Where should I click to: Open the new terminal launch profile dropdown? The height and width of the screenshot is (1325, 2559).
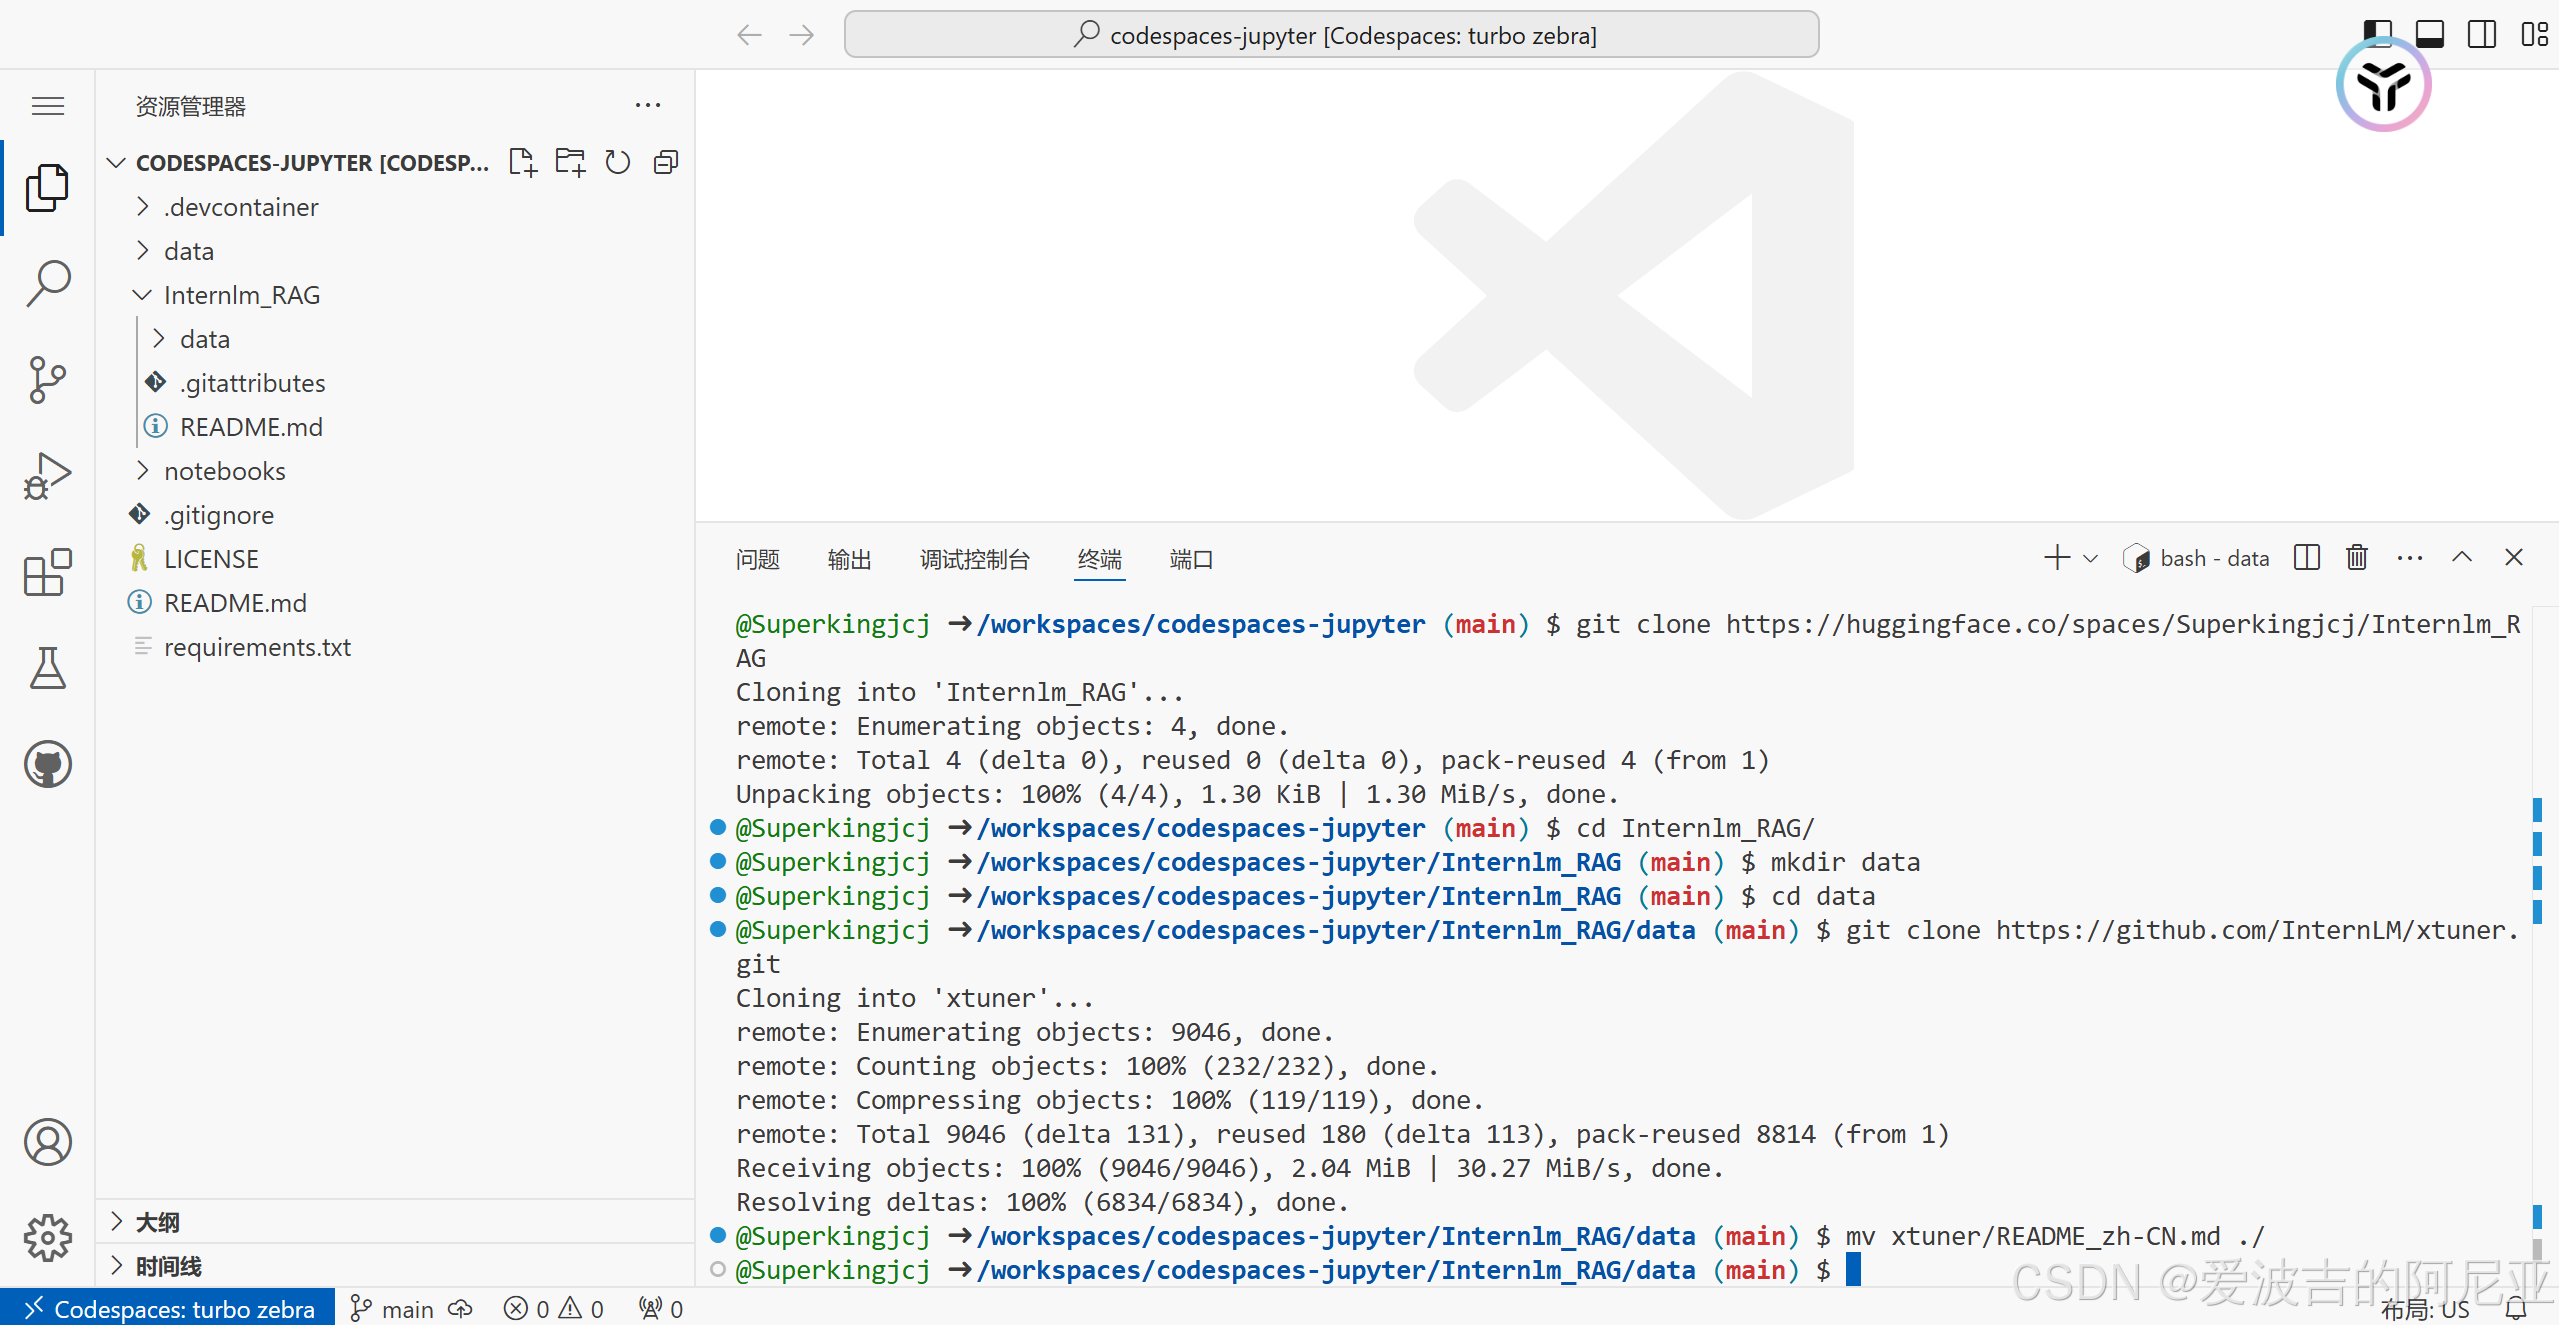pos(2090,558)
